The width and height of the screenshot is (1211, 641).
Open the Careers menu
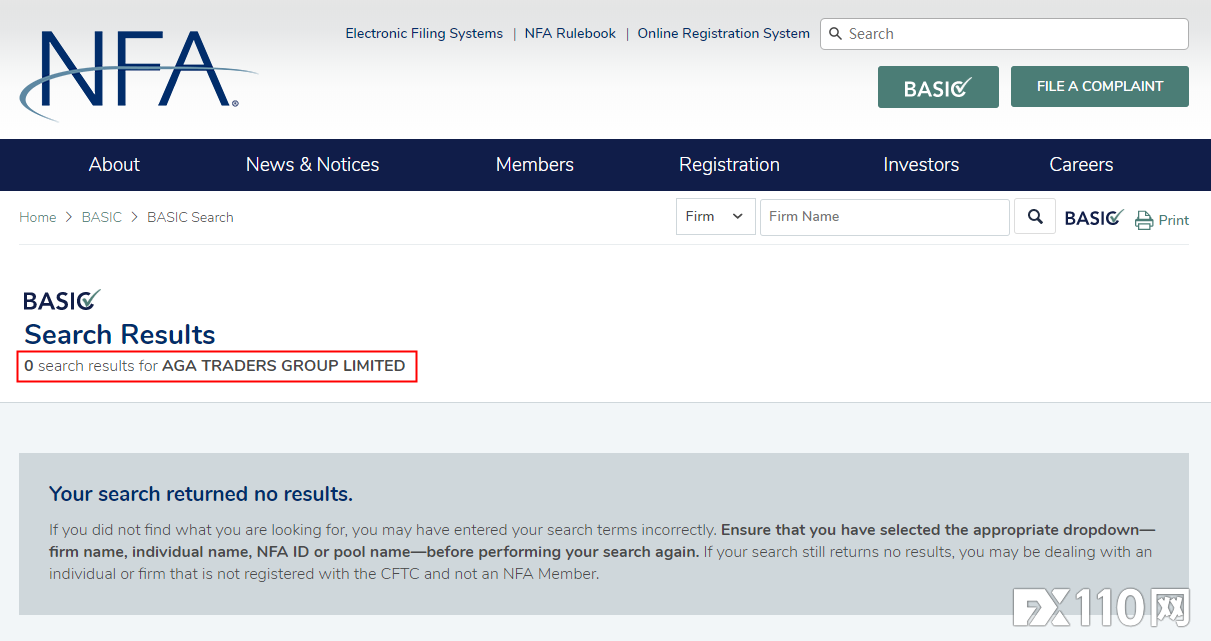(1081, 165)
